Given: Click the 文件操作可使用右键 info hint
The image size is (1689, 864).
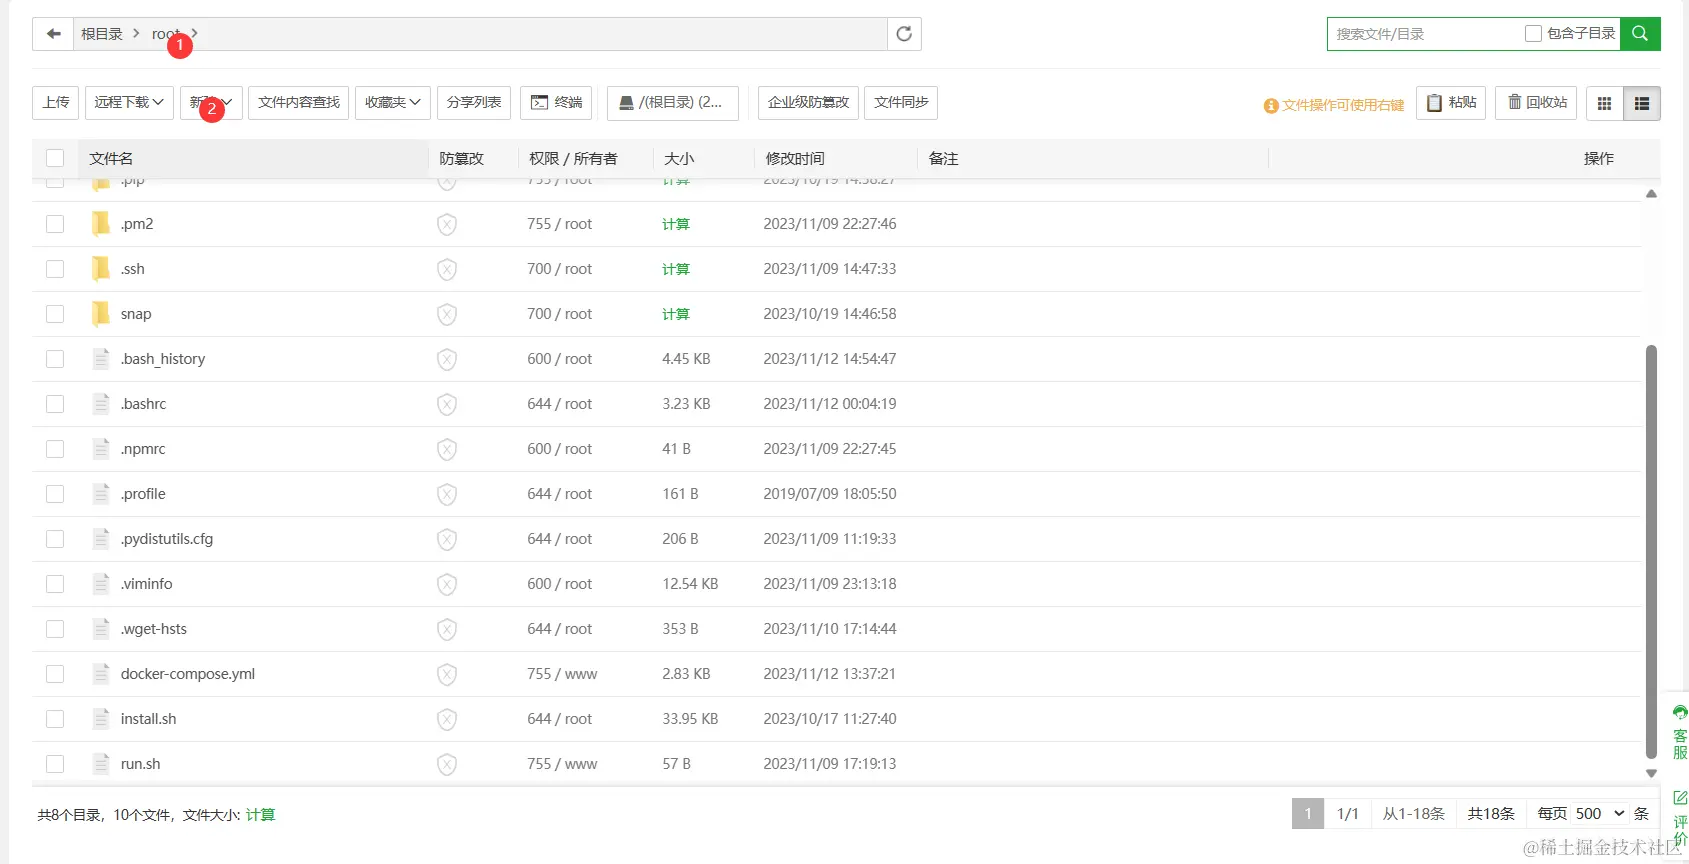Looking at the screenshot, I should click(x=1334, y=105).
